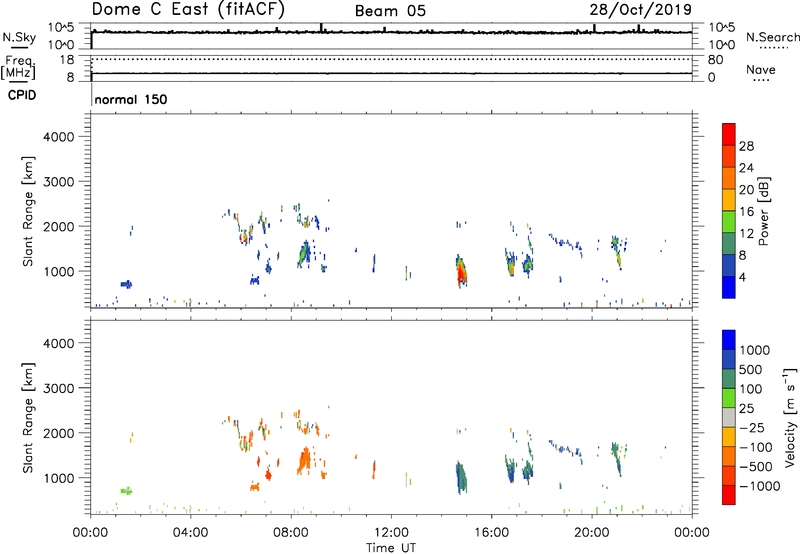Click the 'Nave' legend label

(x=761, y=69)
